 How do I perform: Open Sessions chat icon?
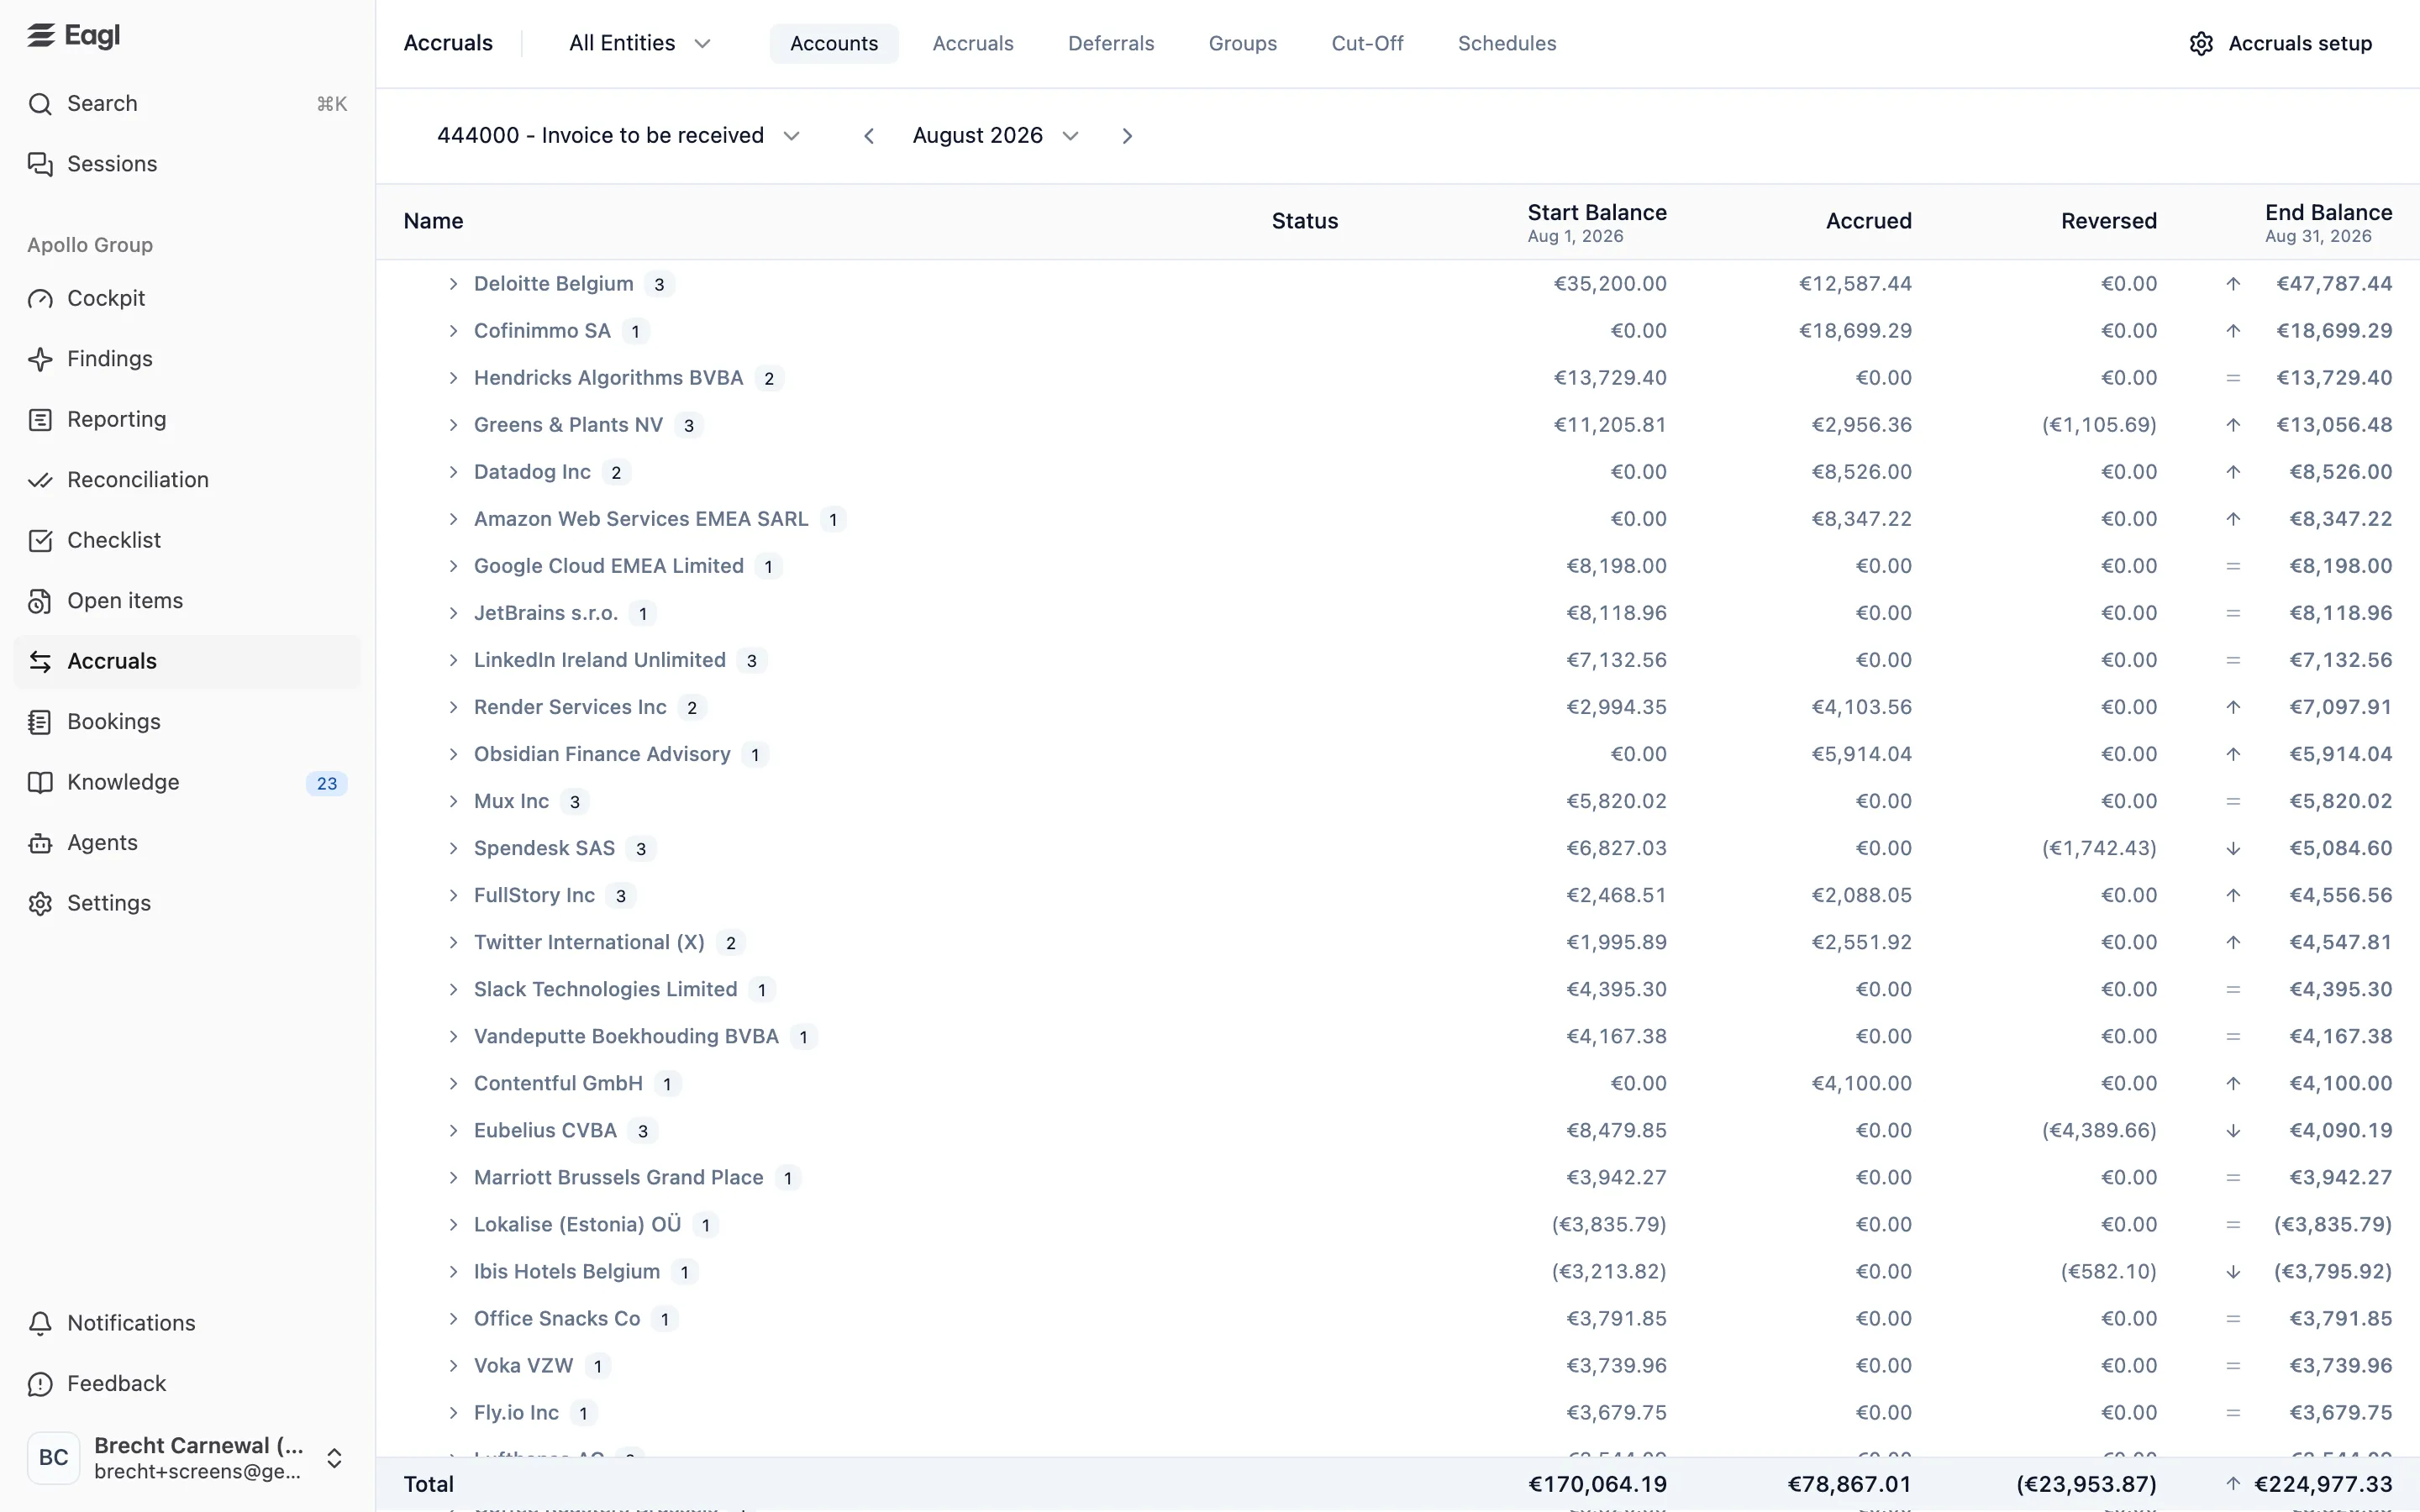point(40,164)
